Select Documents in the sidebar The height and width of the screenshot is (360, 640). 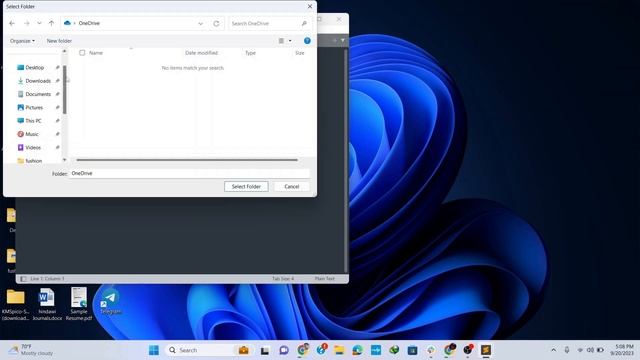click(38, 94)
